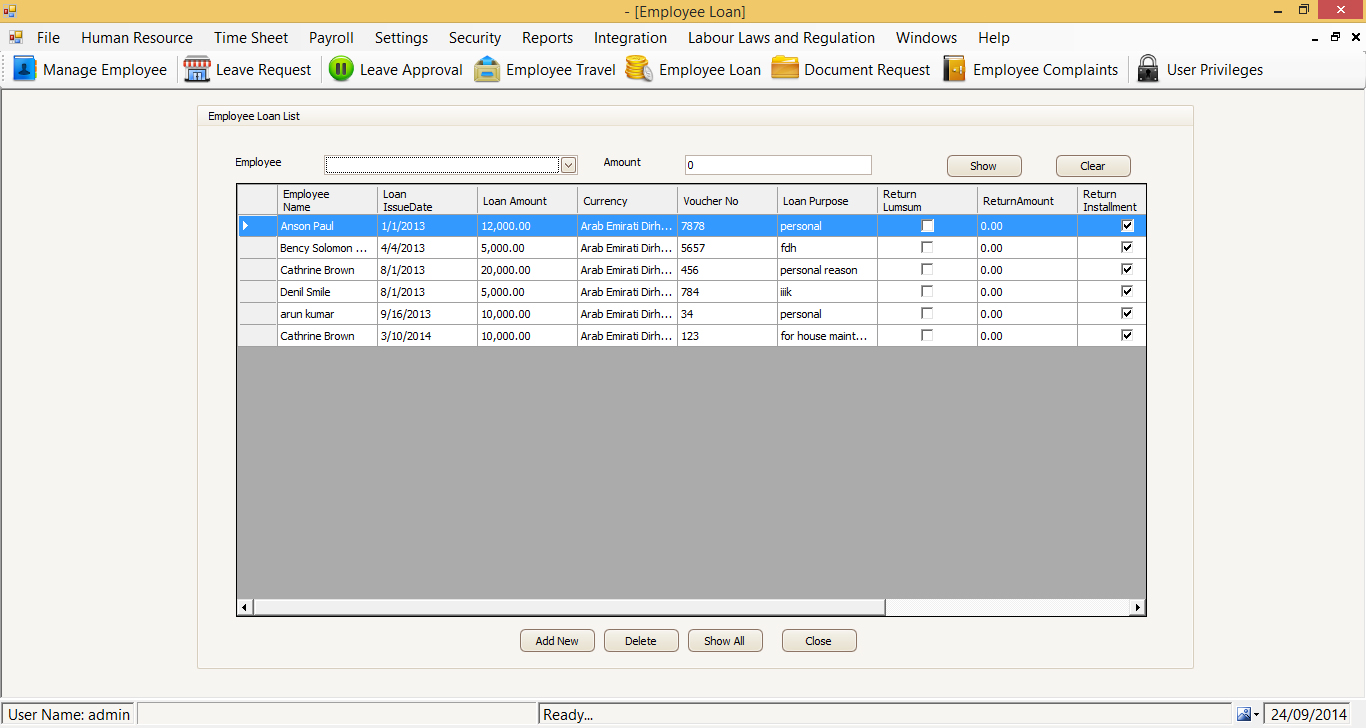The width and height of the screenshot is (1366, 728).
Task: Click the Leave Request calendar icon
Action: point(197,69)
